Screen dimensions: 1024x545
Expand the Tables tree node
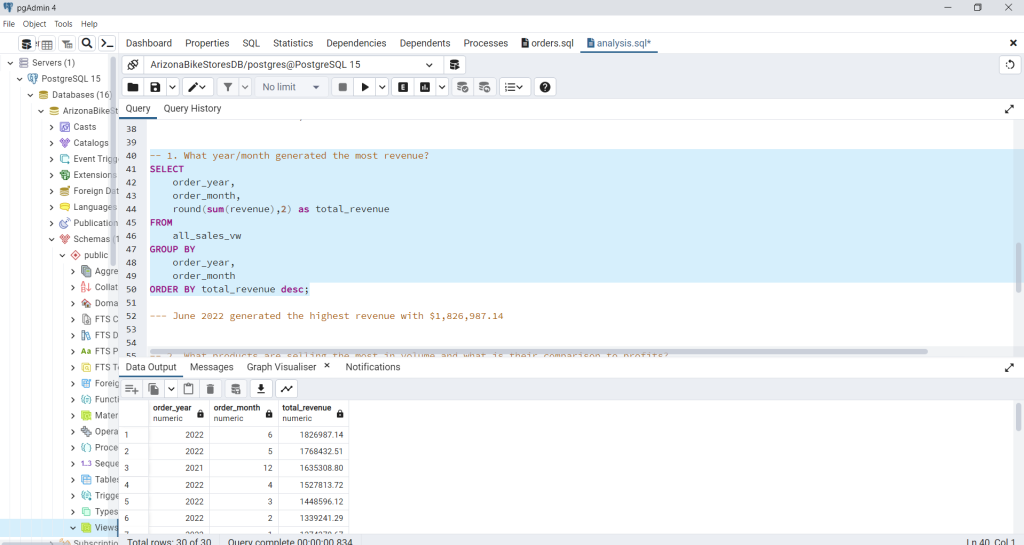click(x=73, y=479)
